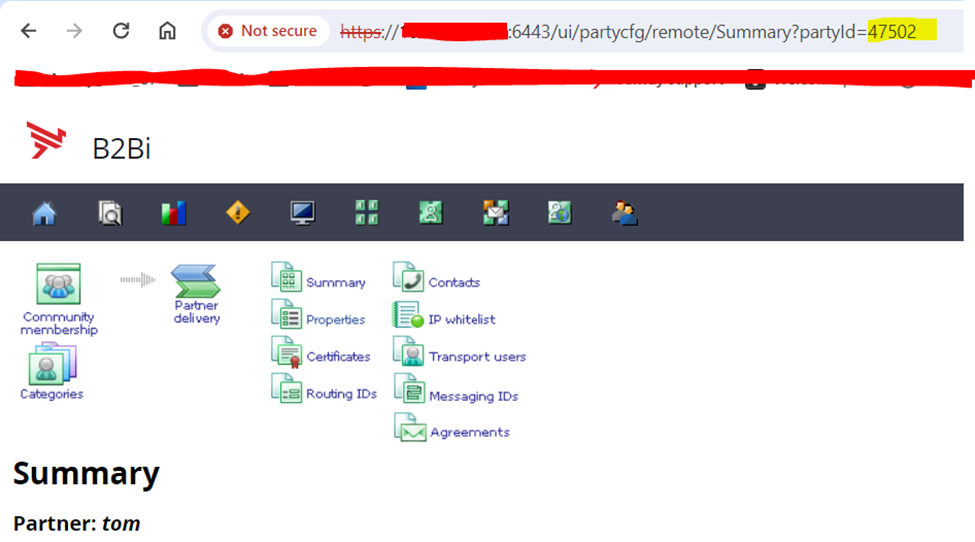Click the yellow diamond alerts icon
The image size is (975, 542).
point(238,213)
